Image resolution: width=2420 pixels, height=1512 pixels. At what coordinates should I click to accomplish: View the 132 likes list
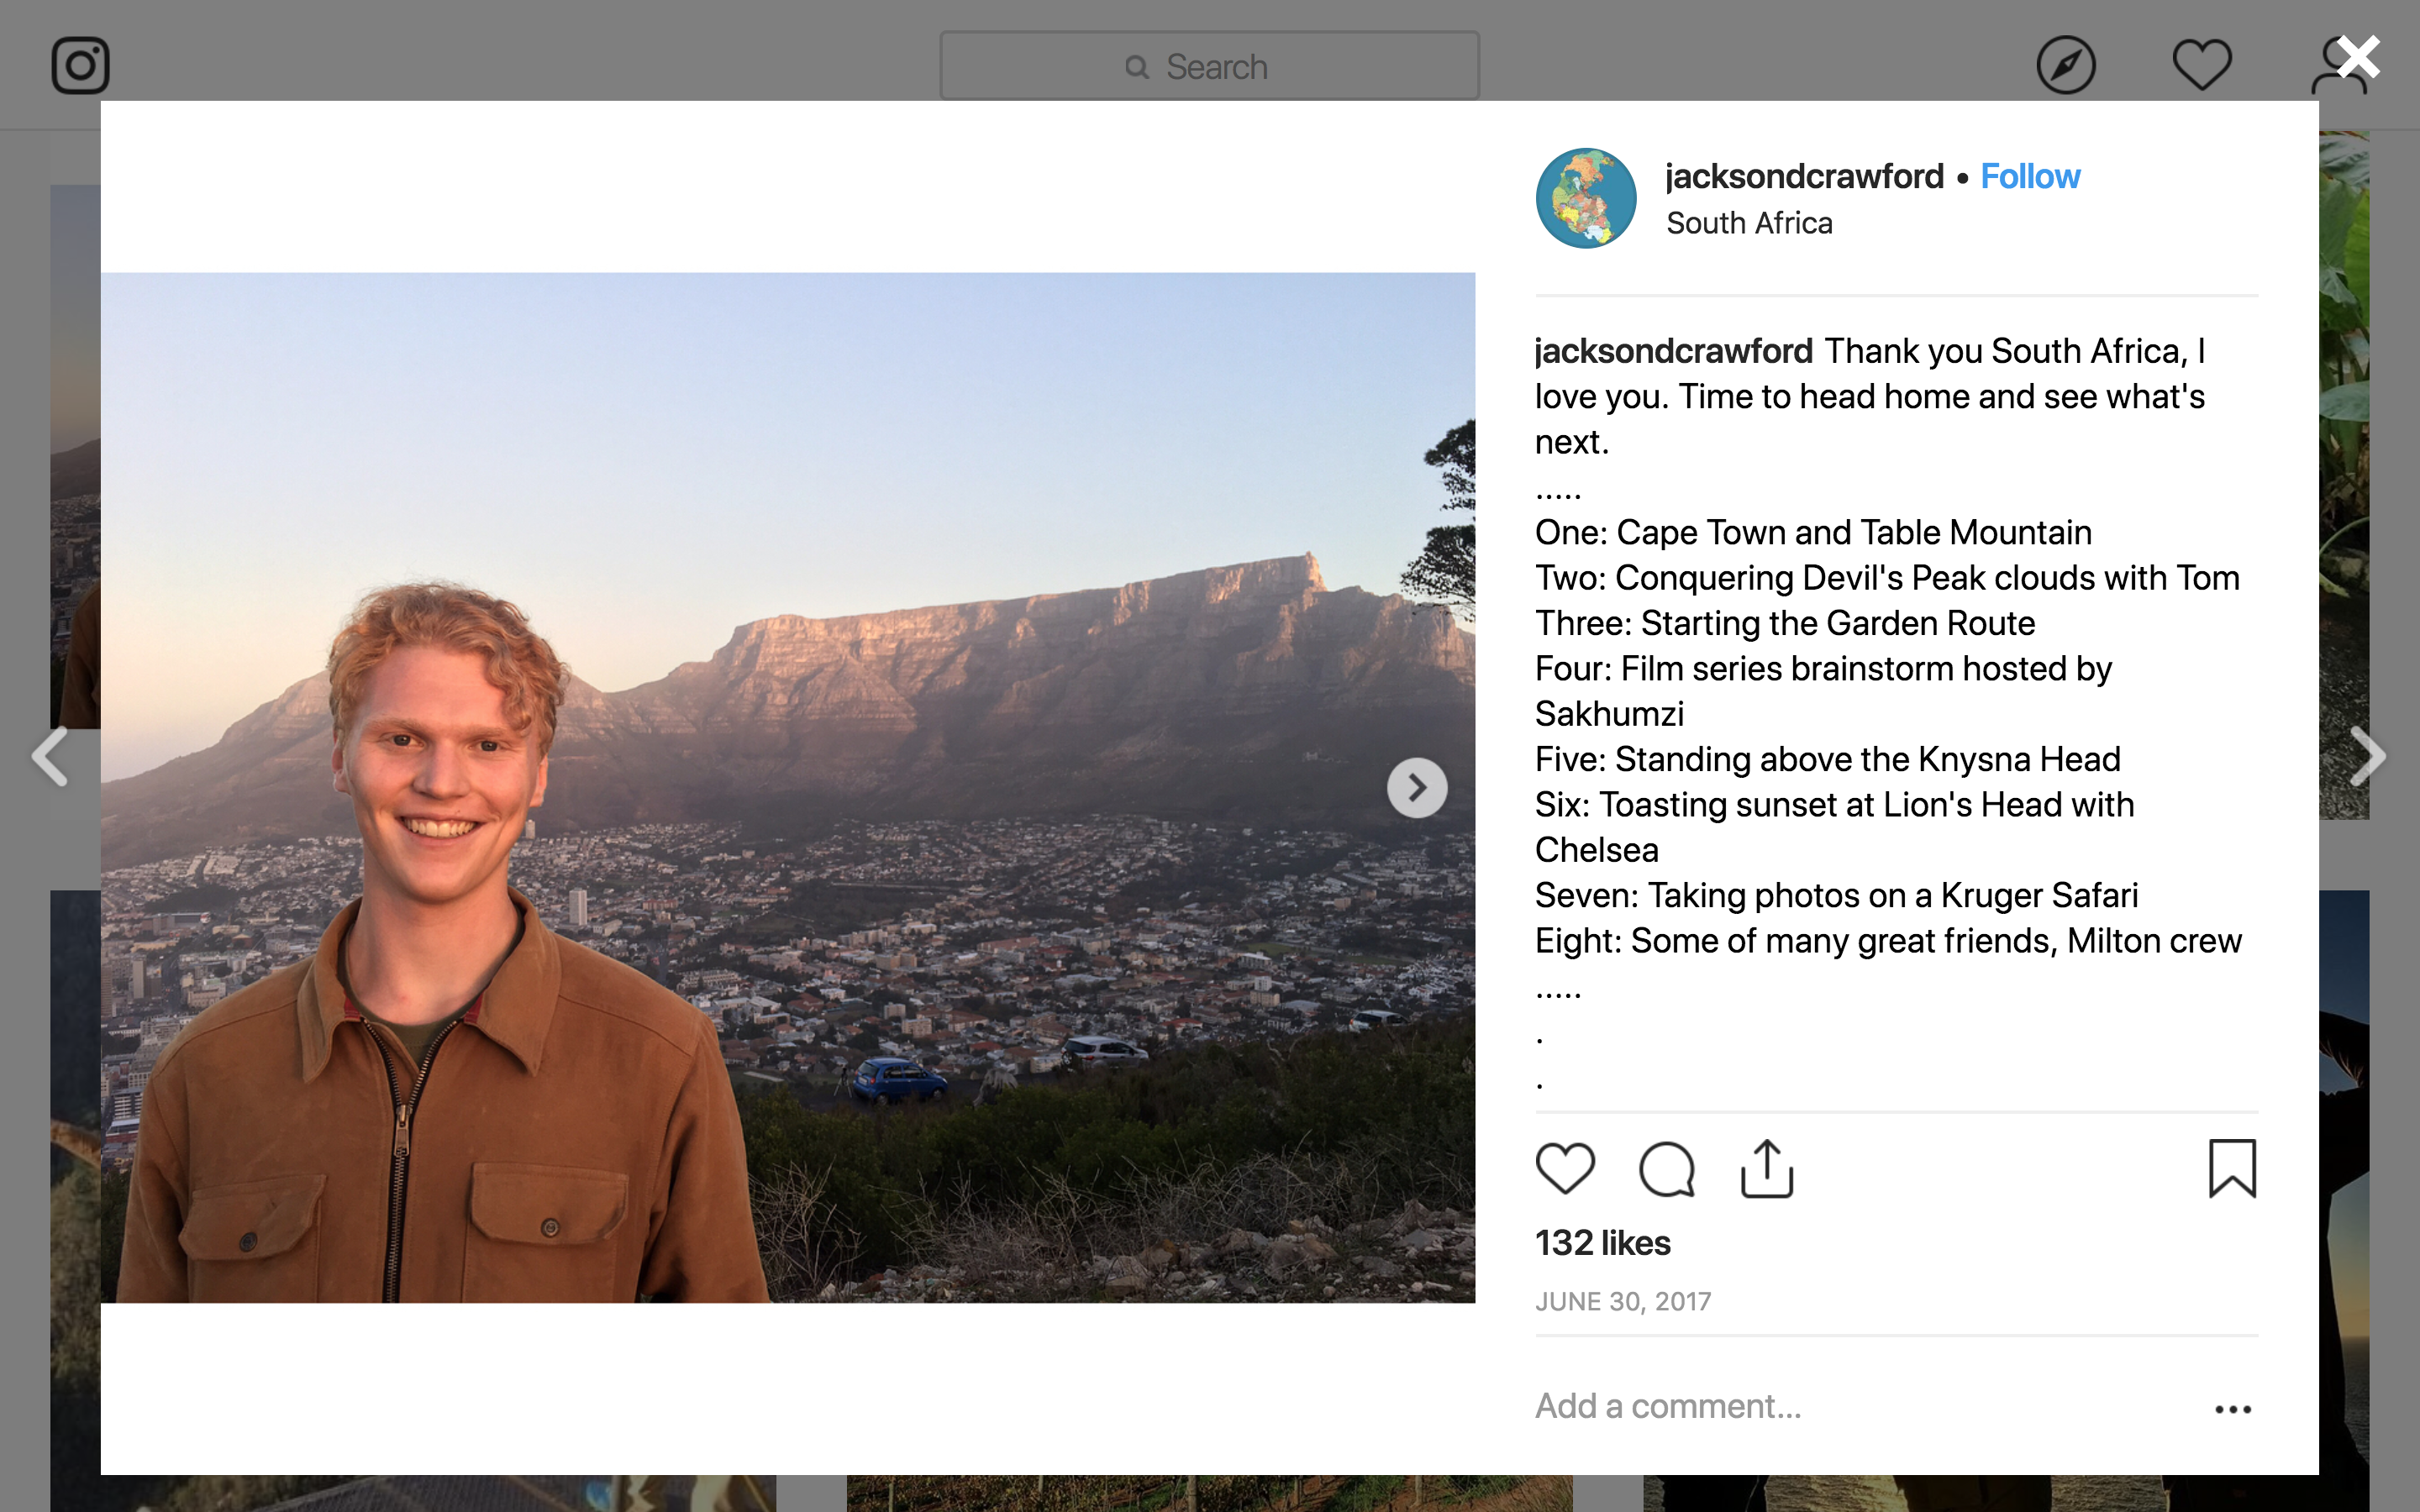(x=1602, y=1243)
